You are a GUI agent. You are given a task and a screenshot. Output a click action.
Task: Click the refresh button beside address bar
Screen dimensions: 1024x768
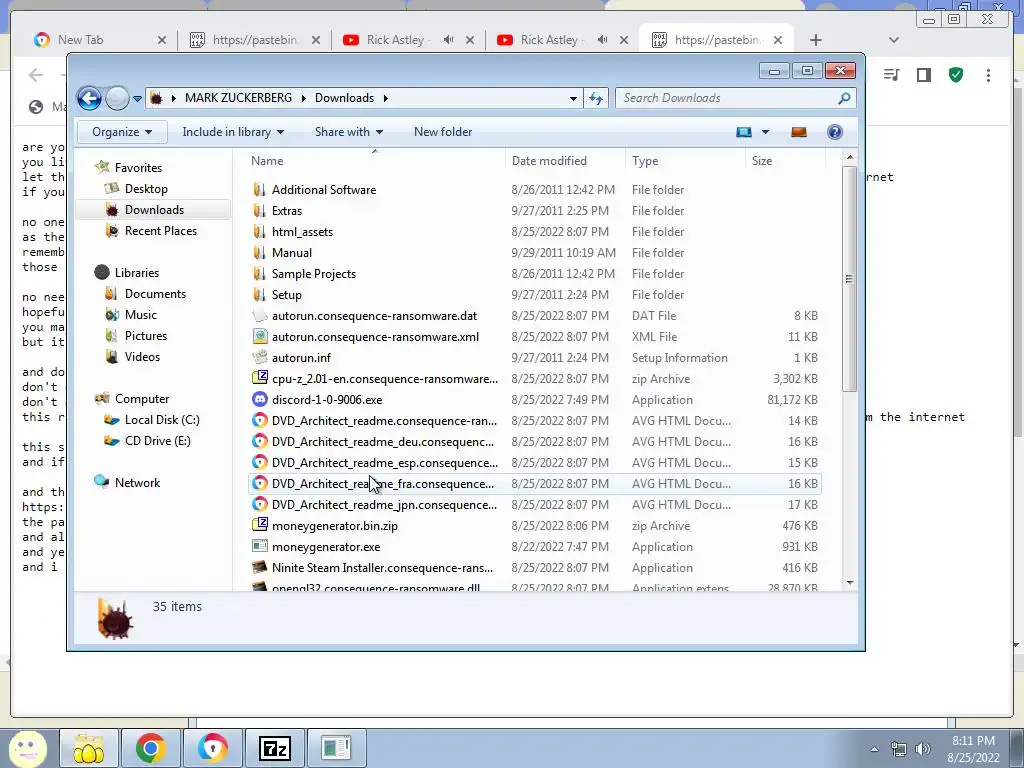pyautogui.click(x=596, y=98)
